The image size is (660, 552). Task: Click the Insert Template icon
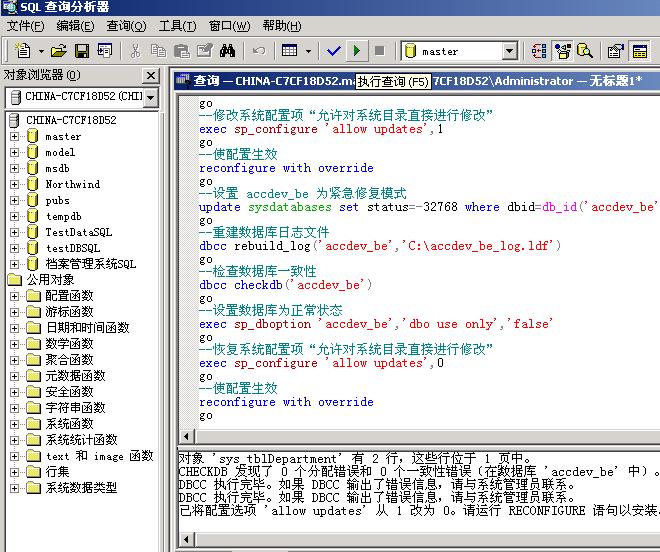click(104, 51)
